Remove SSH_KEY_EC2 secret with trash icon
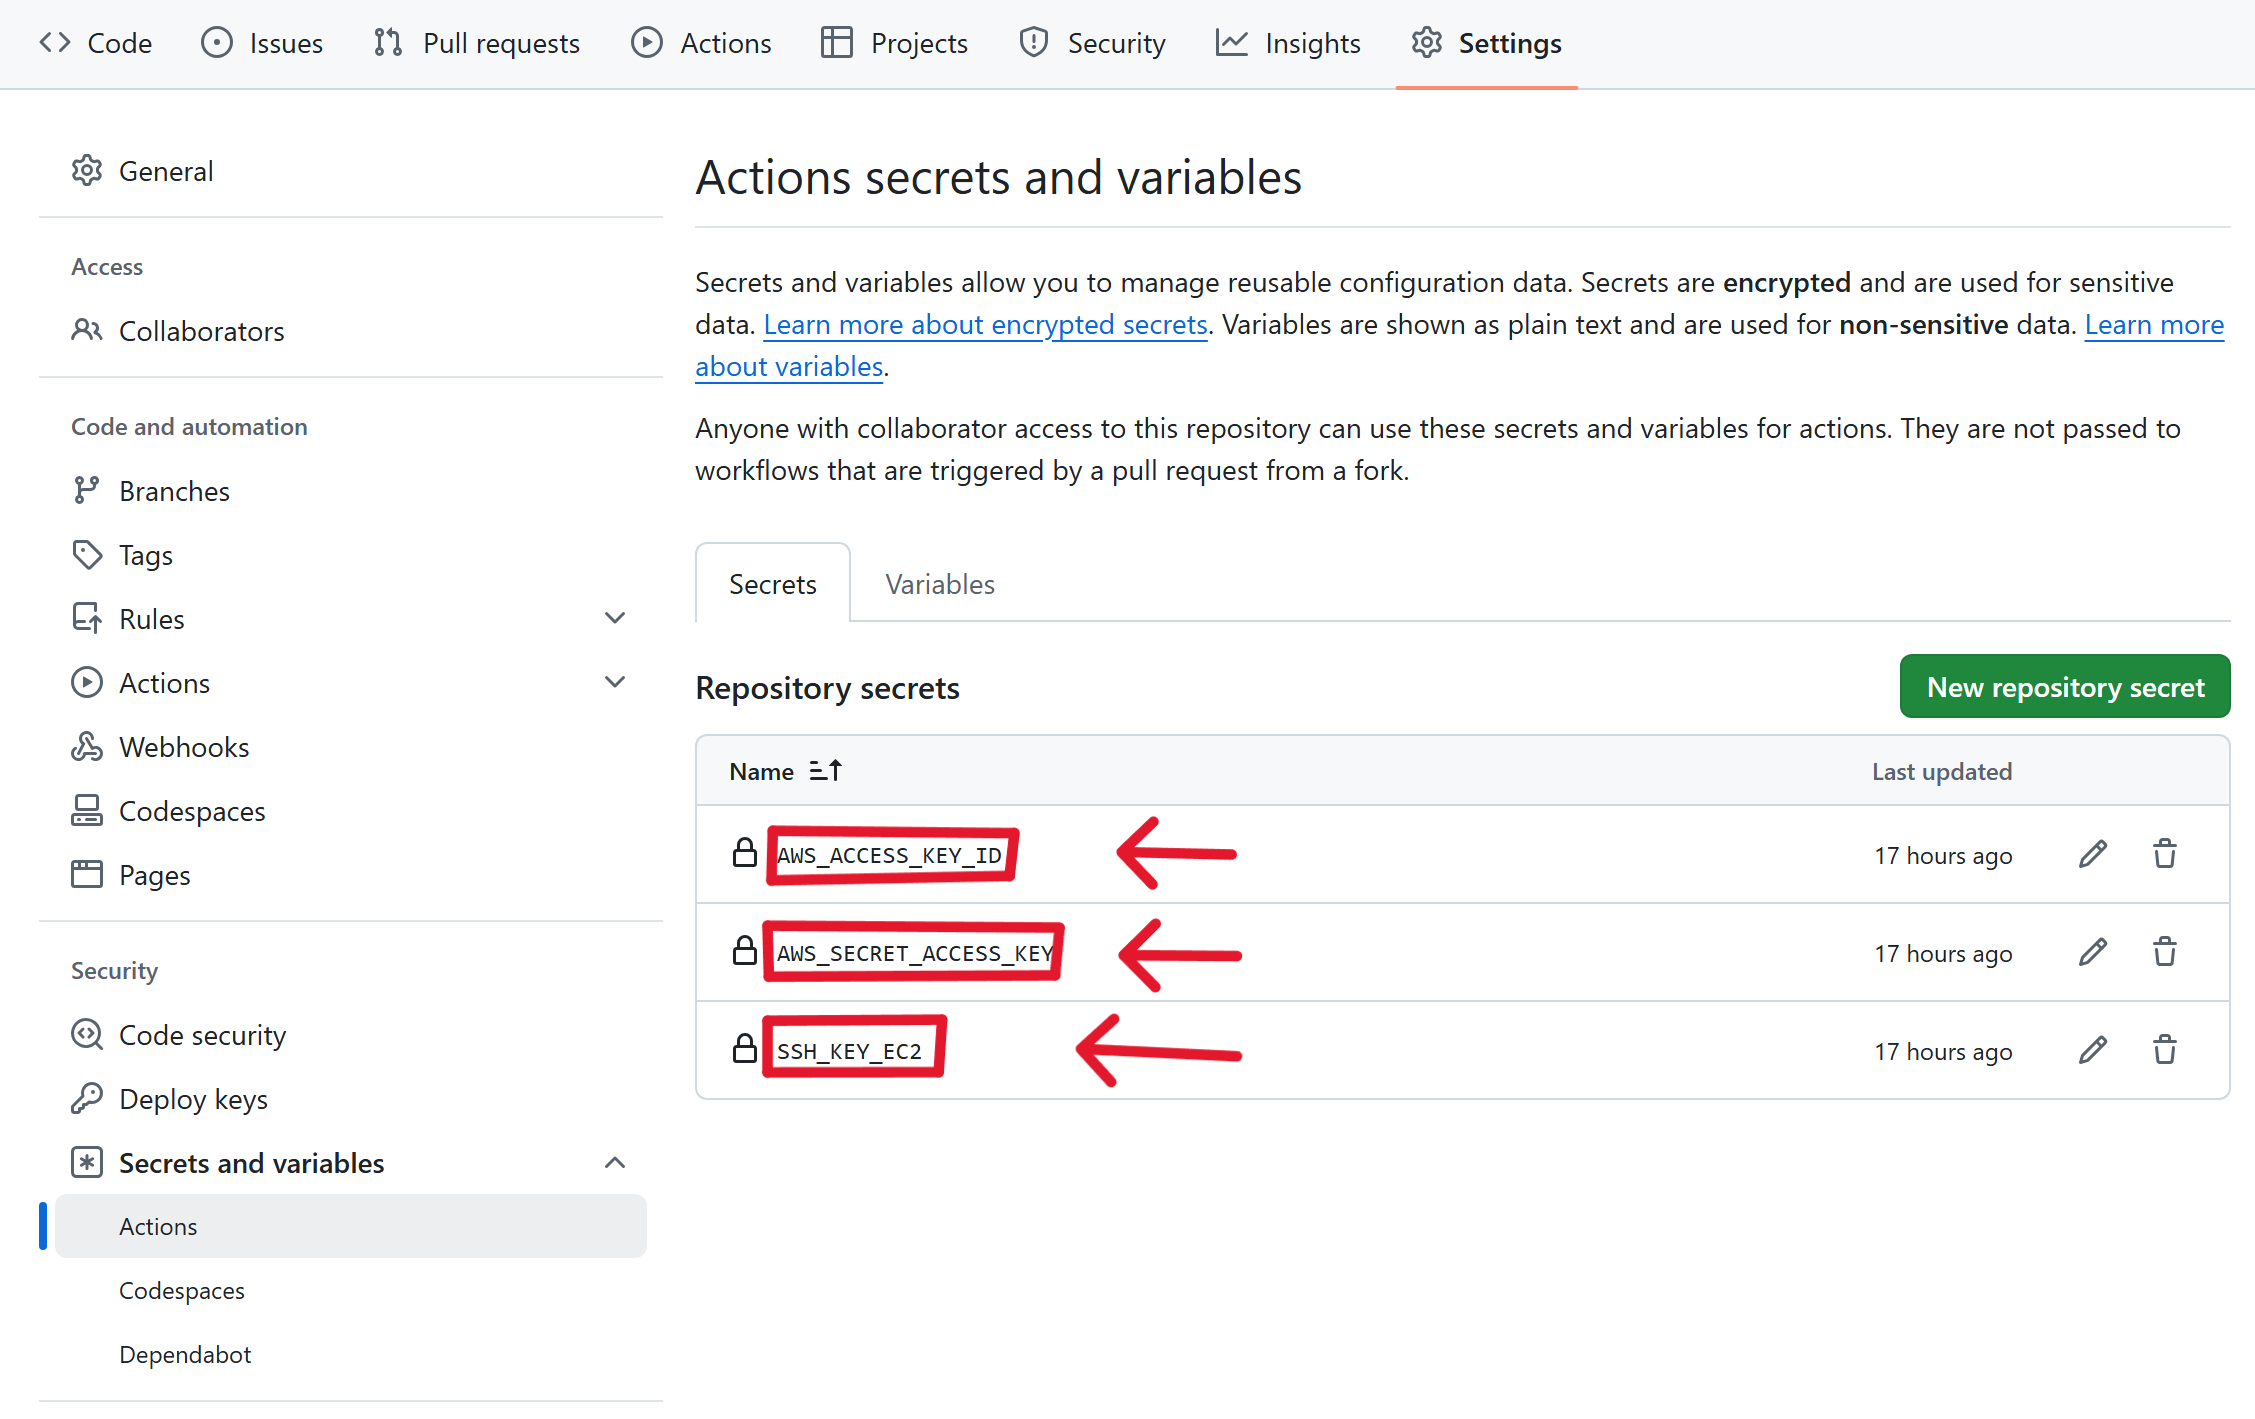Viewport: 2255px width, 1419px height. click(x=2164, y=1050)
